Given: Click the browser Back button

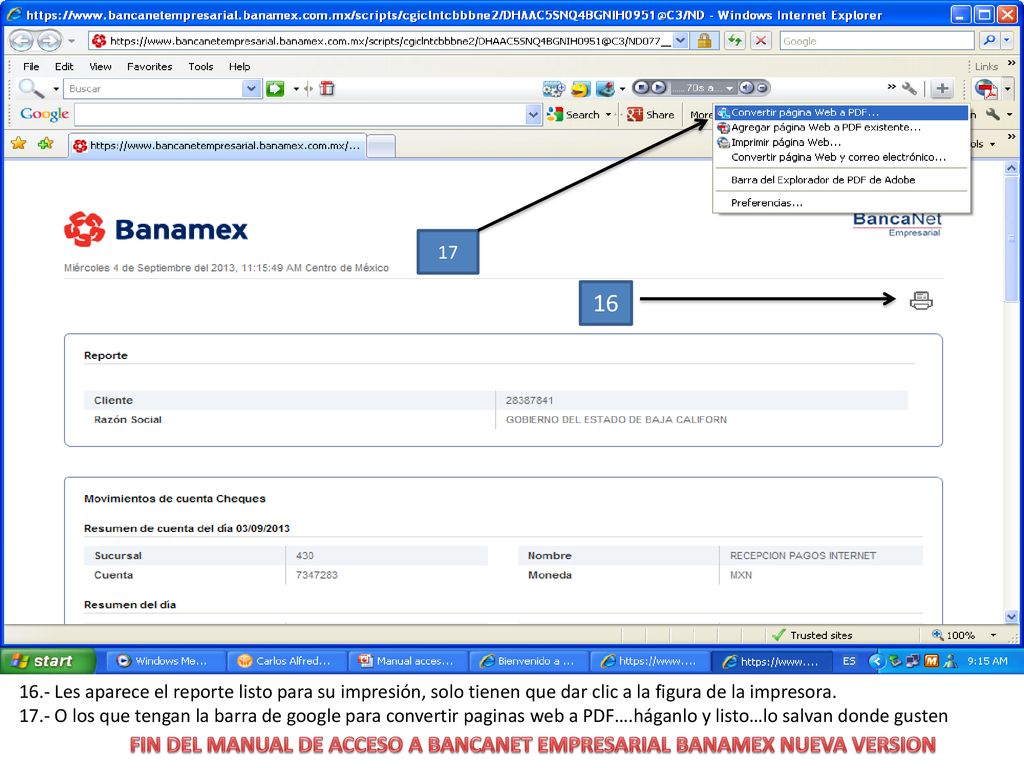Looking at the screenshot, I should point(21,41).
